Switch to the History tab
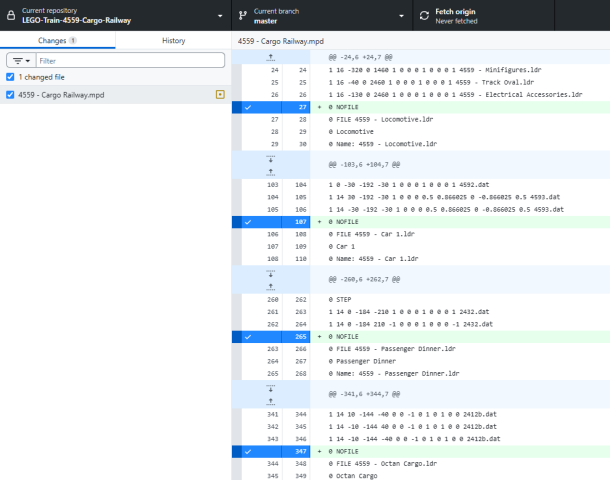Screen dimensions: 610x480 click(x=173, y=41)
